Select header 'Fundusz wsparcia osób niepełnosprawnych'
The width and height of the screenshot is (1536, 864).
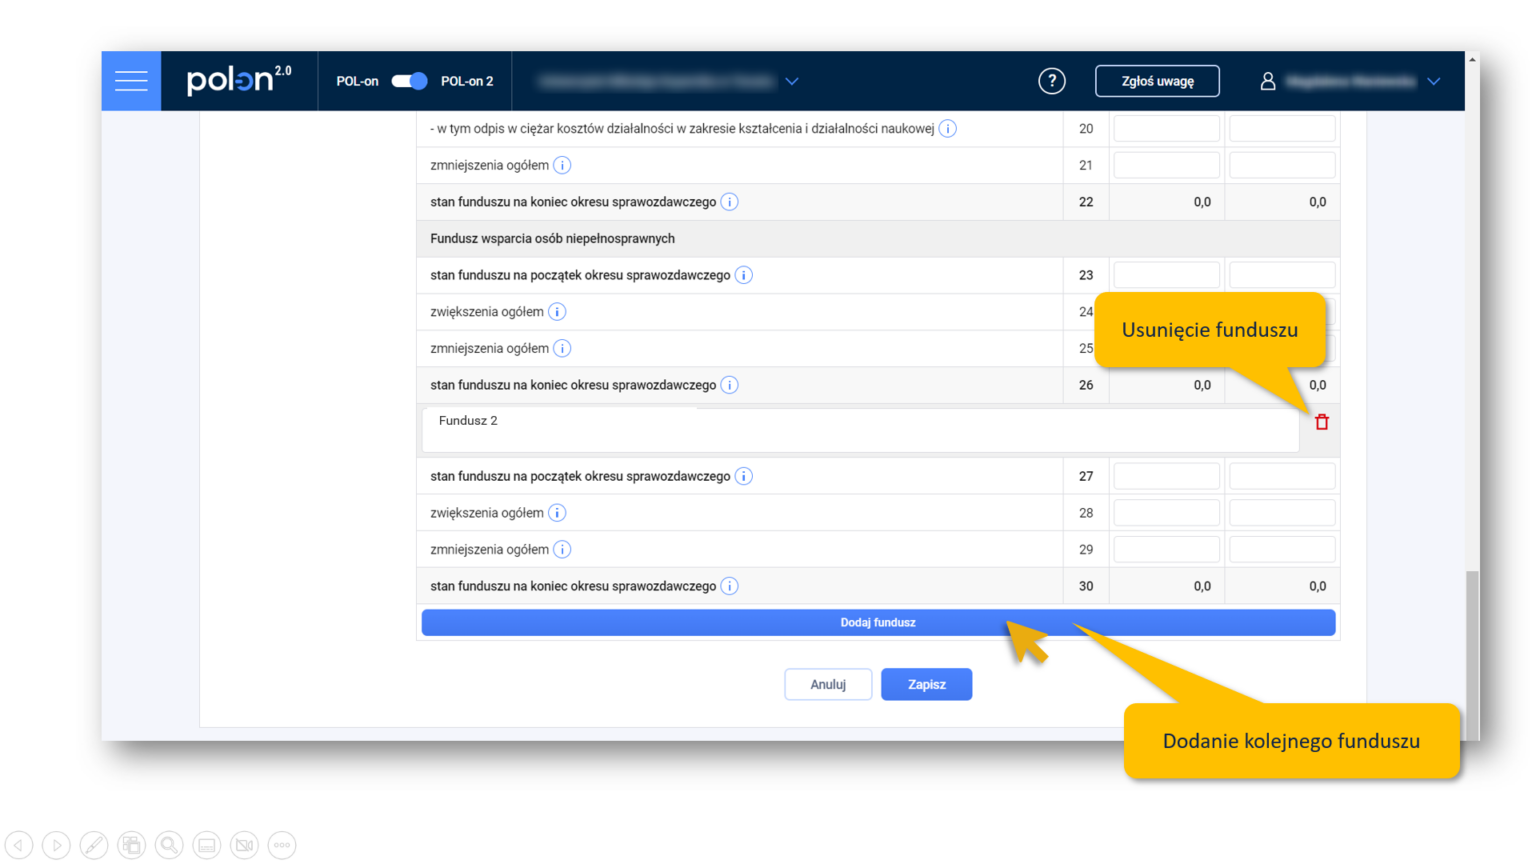click(x=552, y=239)
